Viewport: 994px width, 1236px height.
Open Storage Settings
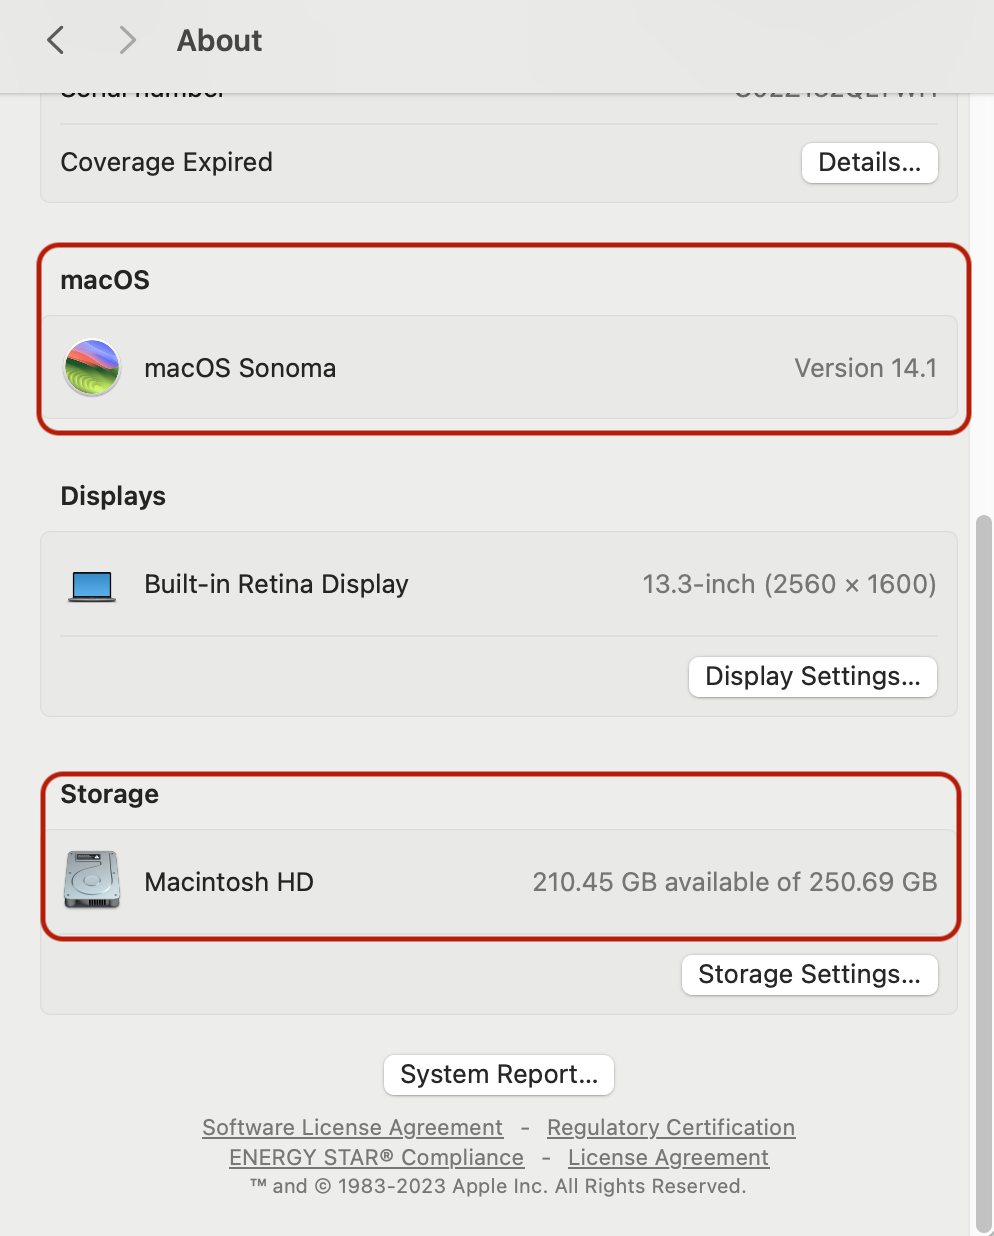pyautogui.click(x=810, y=975)
